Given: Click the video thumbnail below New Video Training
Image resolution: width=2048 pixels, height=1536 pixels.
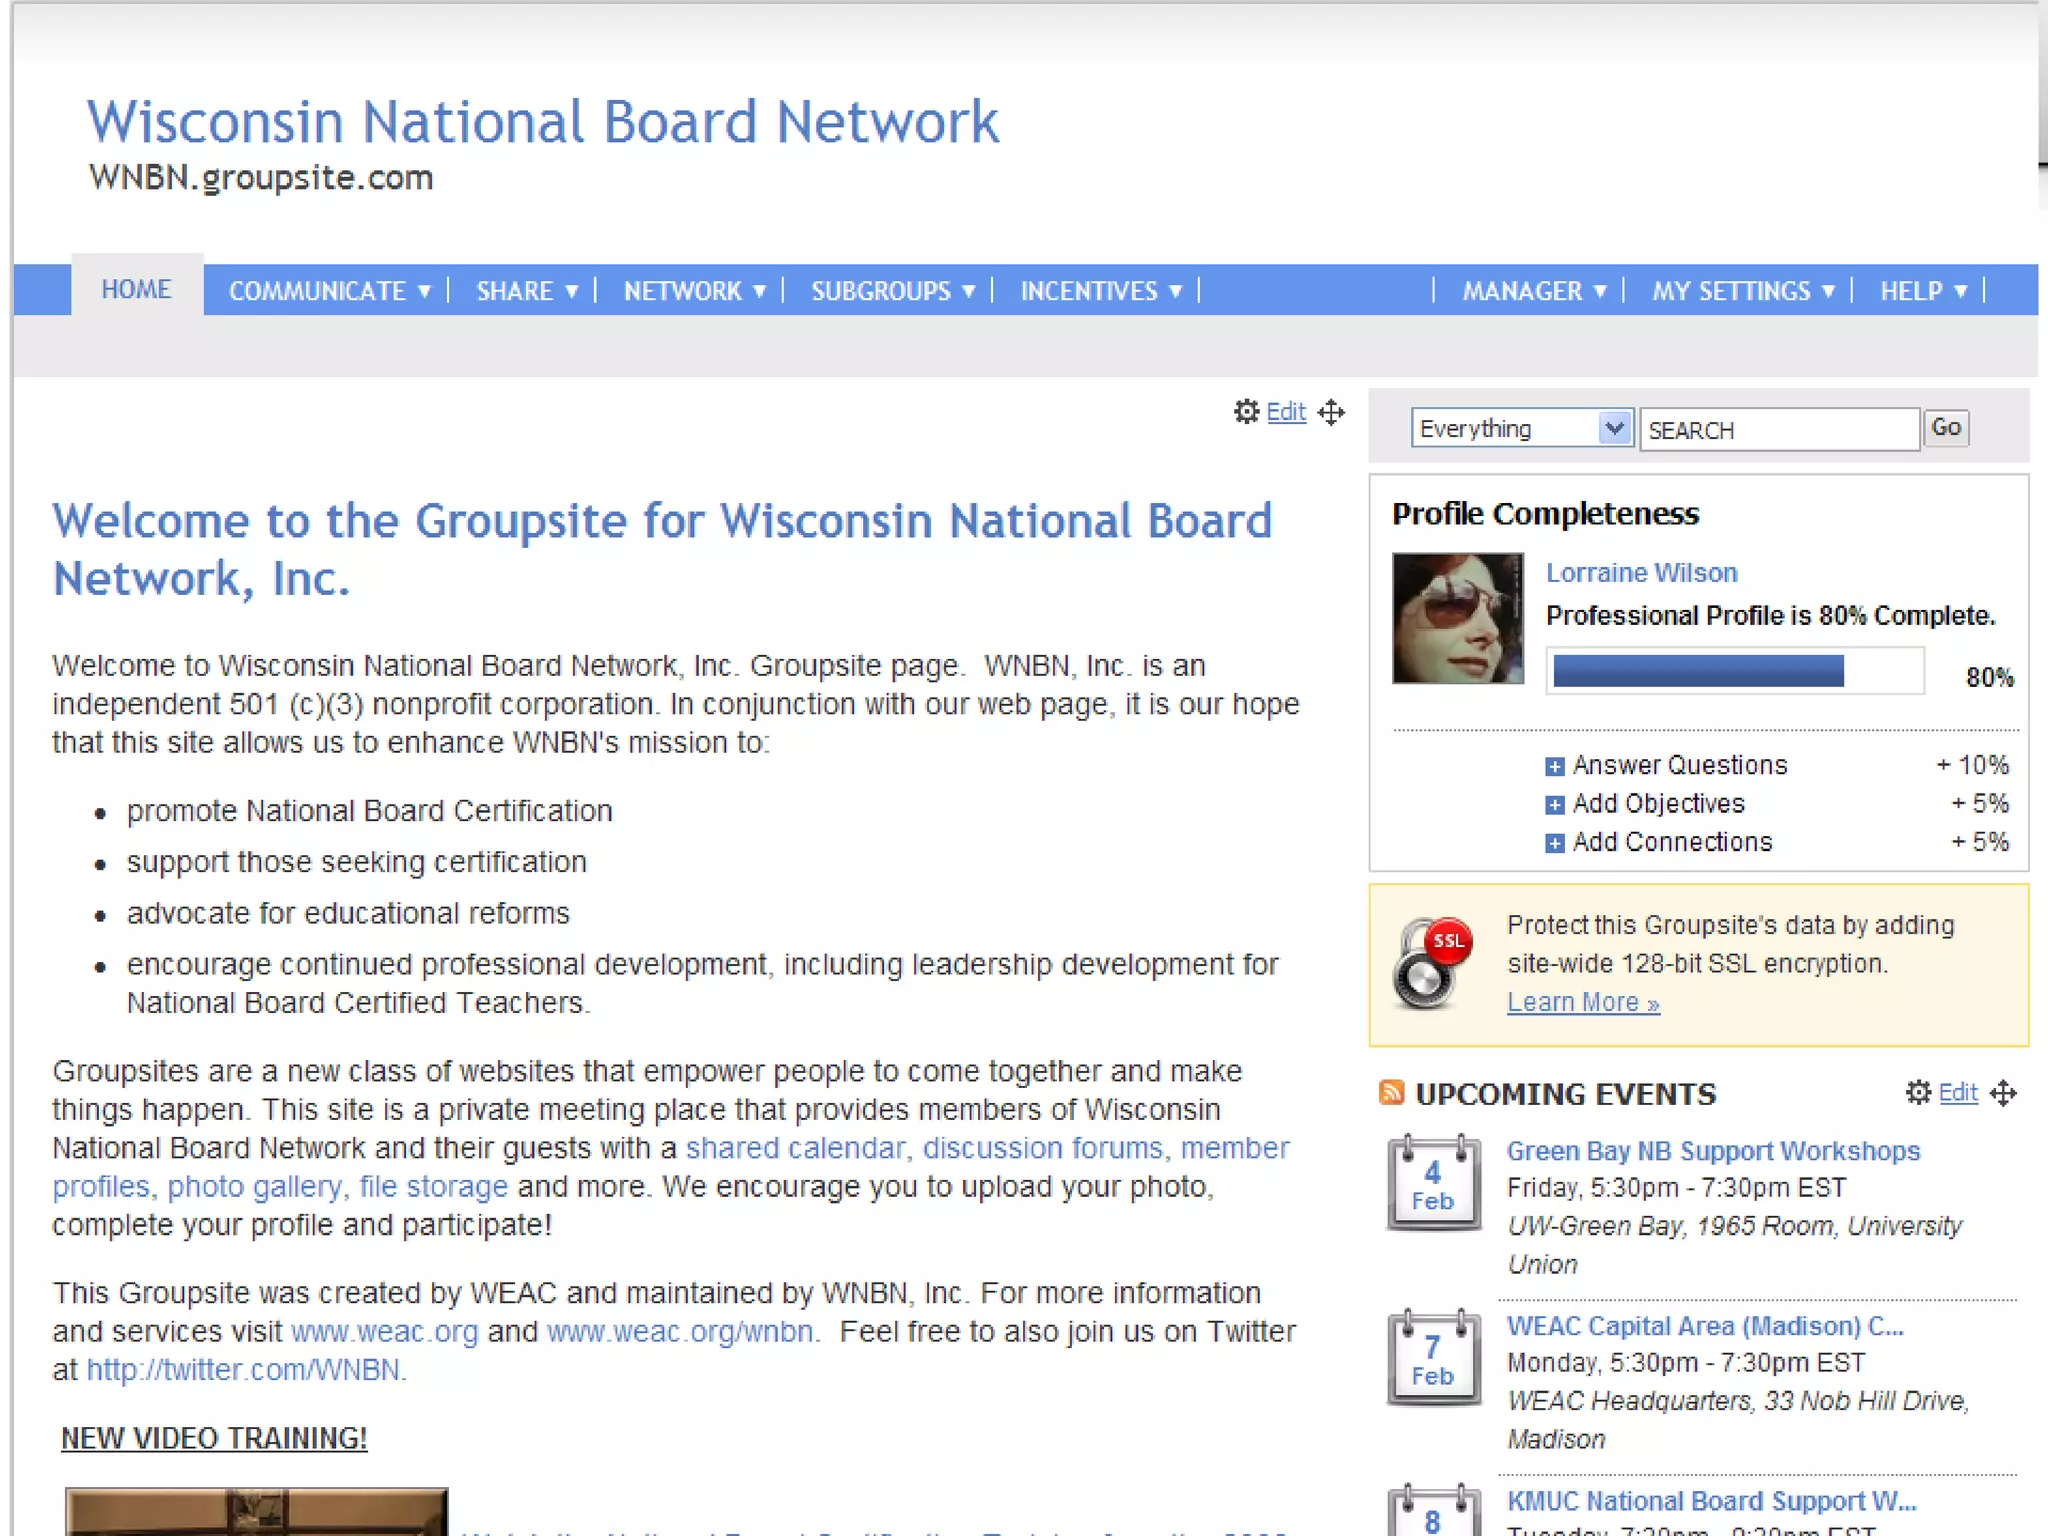Looking at the screenshot, I should pos(257,1511).
